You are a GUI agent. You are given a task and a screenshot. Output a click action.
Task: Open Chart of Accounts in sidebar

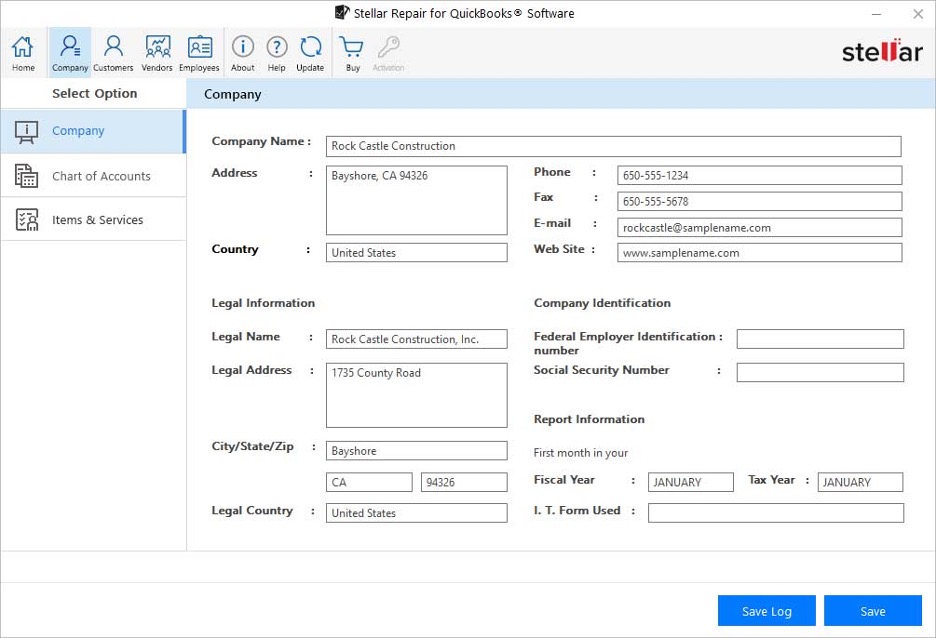pyautogui.click(x=93, y=176)
